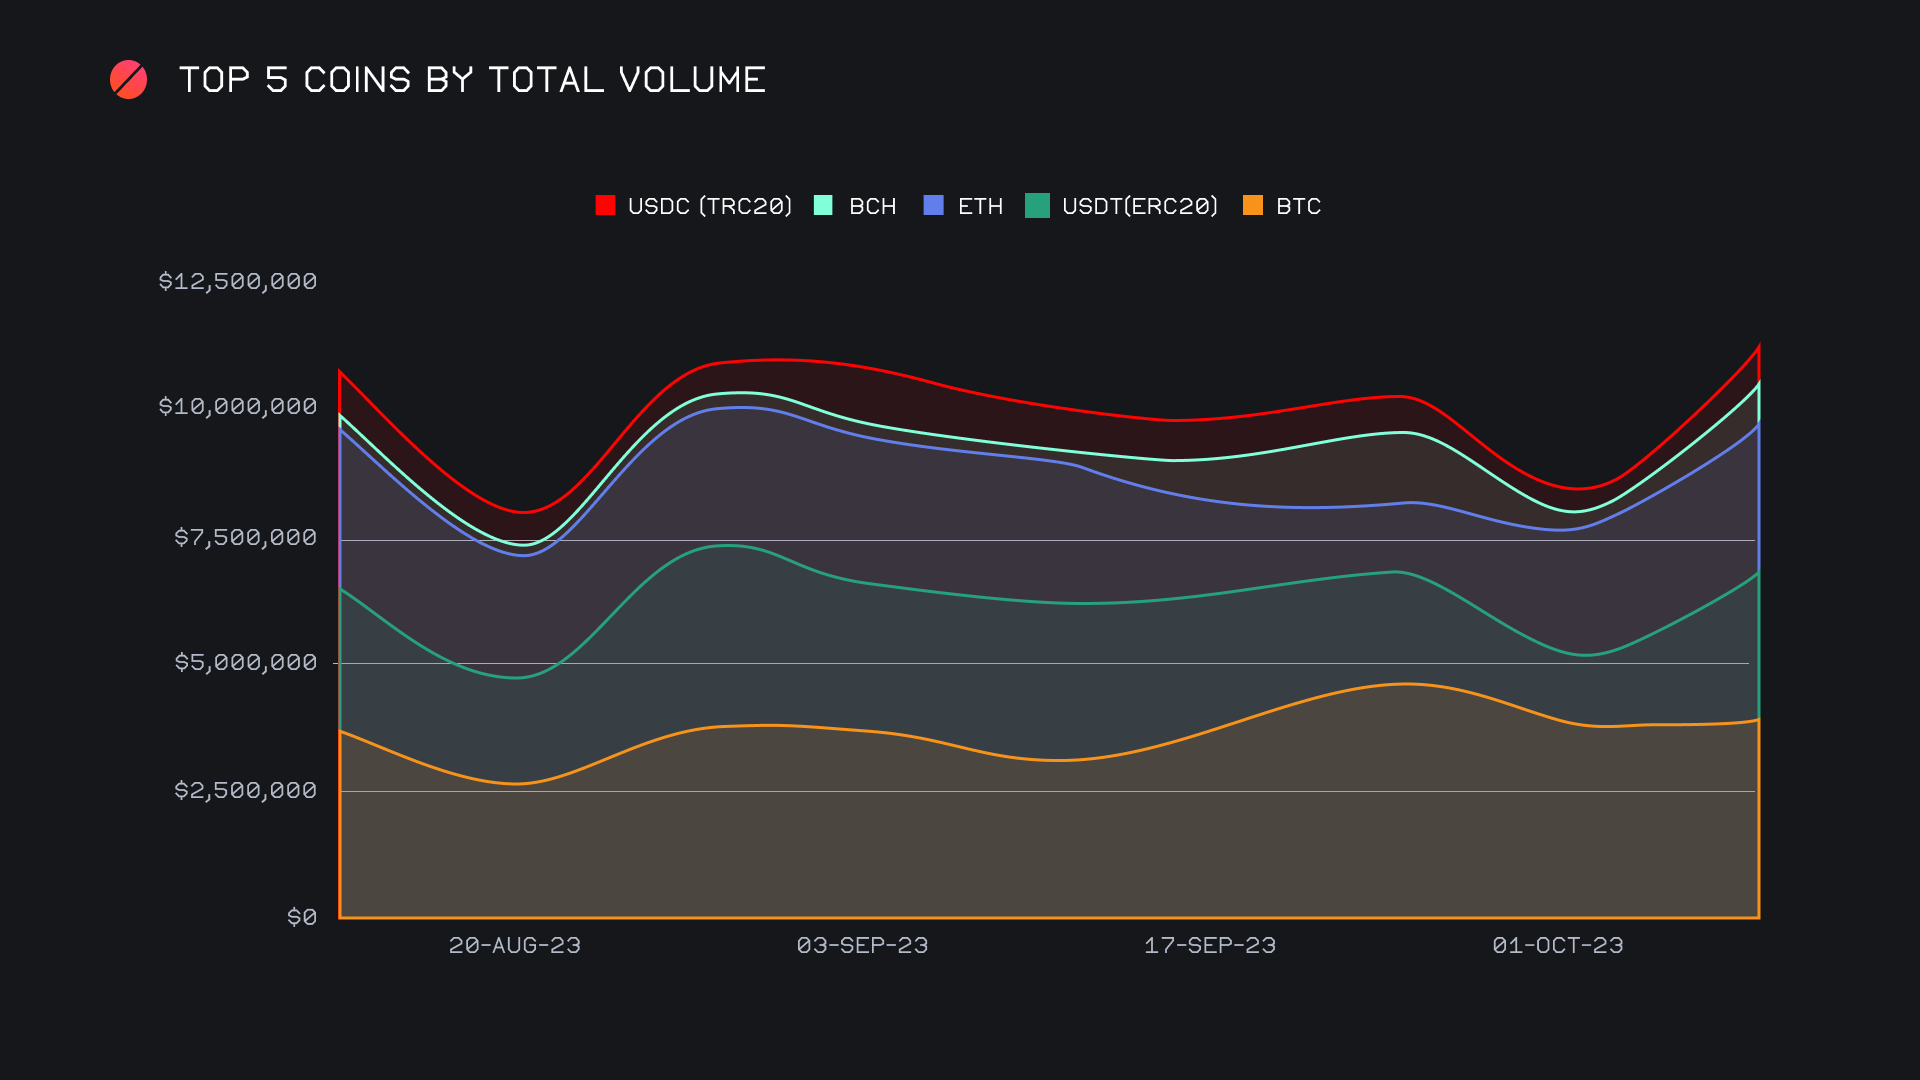Click the orange BTC legend swatch
Image resolution: width=1920 pixels, height=1080 pixels.
1252,206
